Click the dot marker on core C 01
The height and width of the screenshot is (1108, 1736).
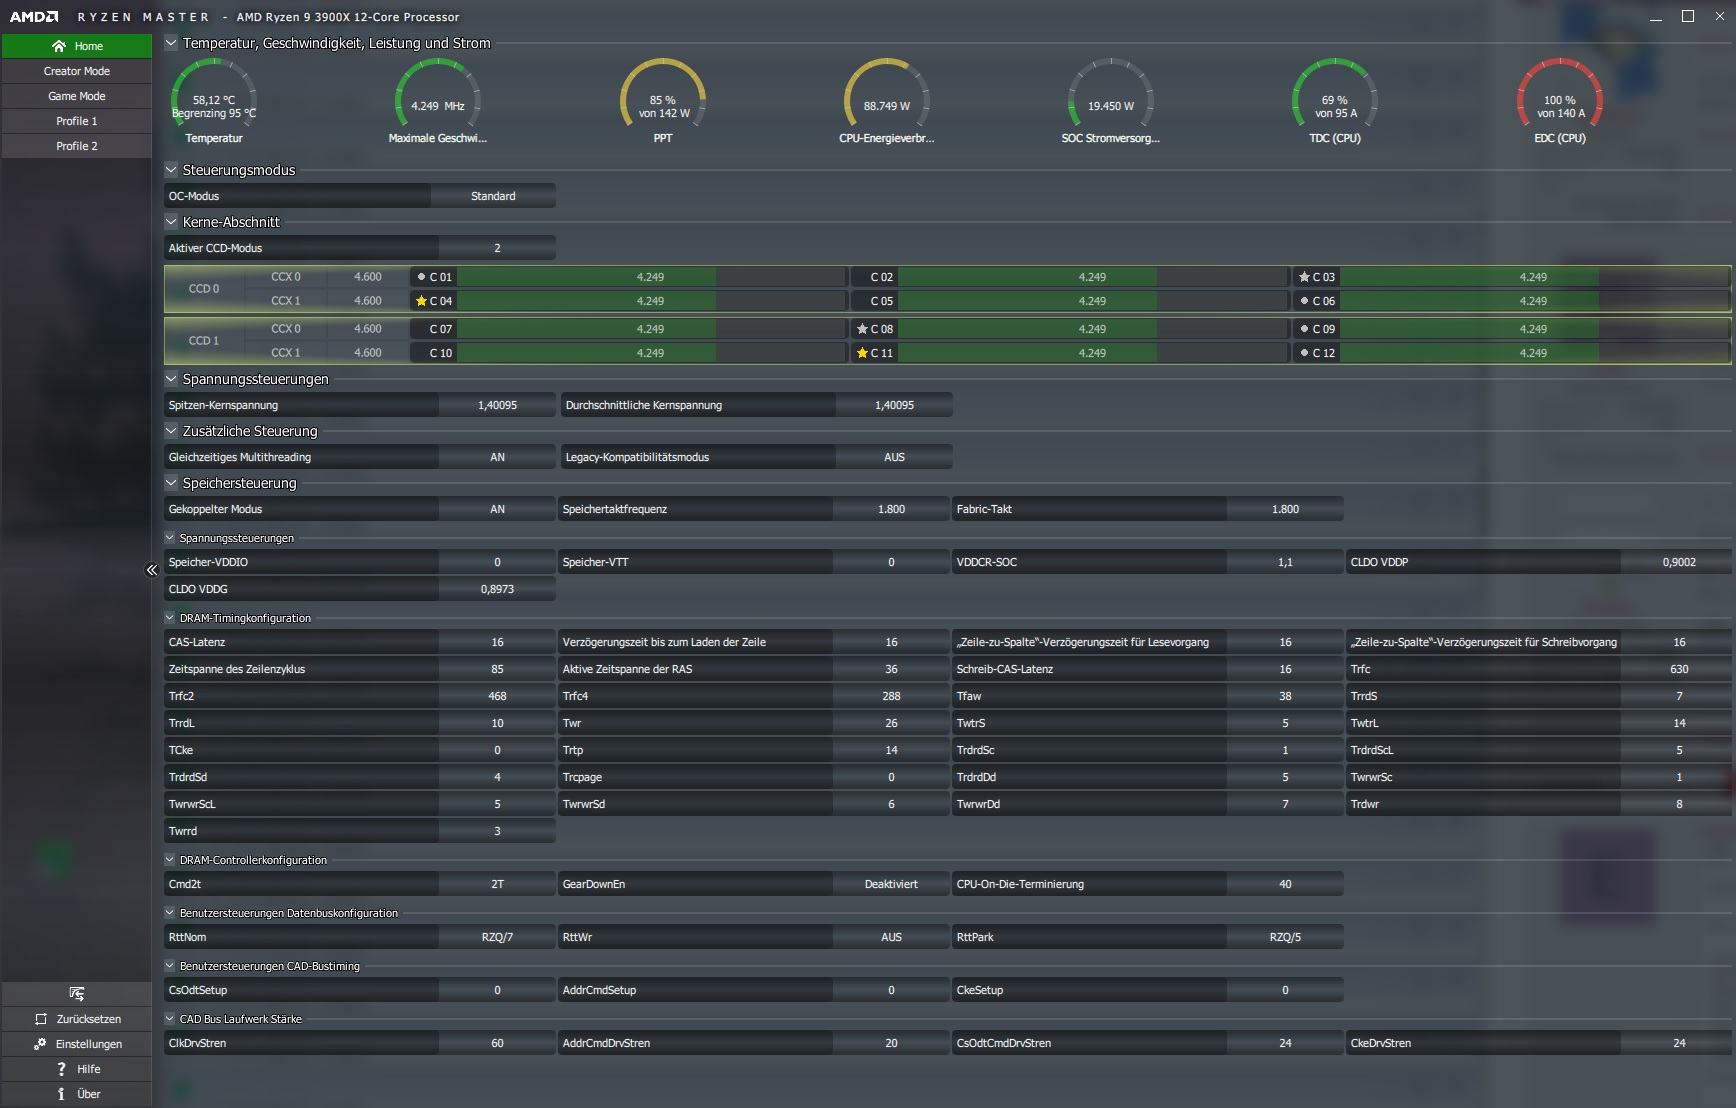tap(421, 277)
